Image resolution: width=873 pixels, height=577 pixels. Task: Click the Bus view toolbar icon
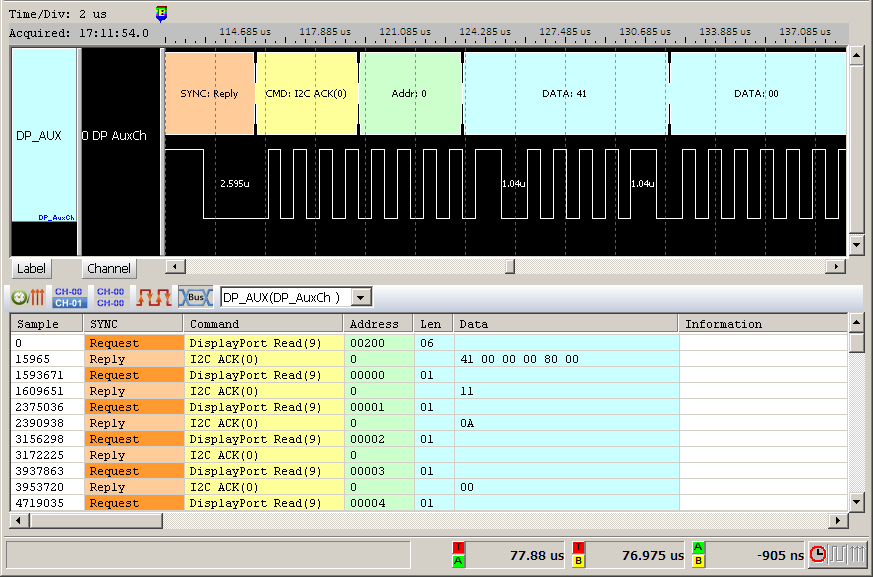pyautogui.click(x=196, y=297)
